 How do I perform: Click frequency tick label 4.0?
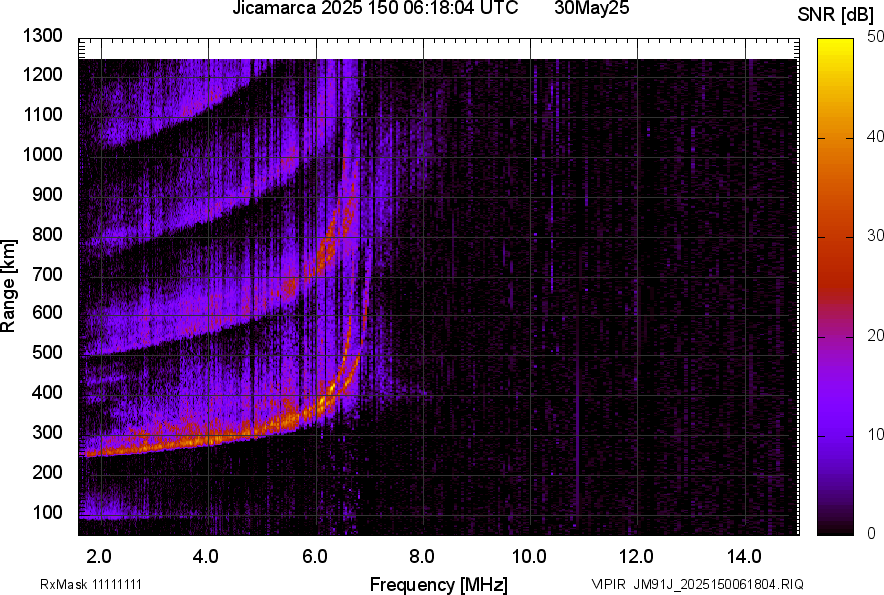[206, 557]
